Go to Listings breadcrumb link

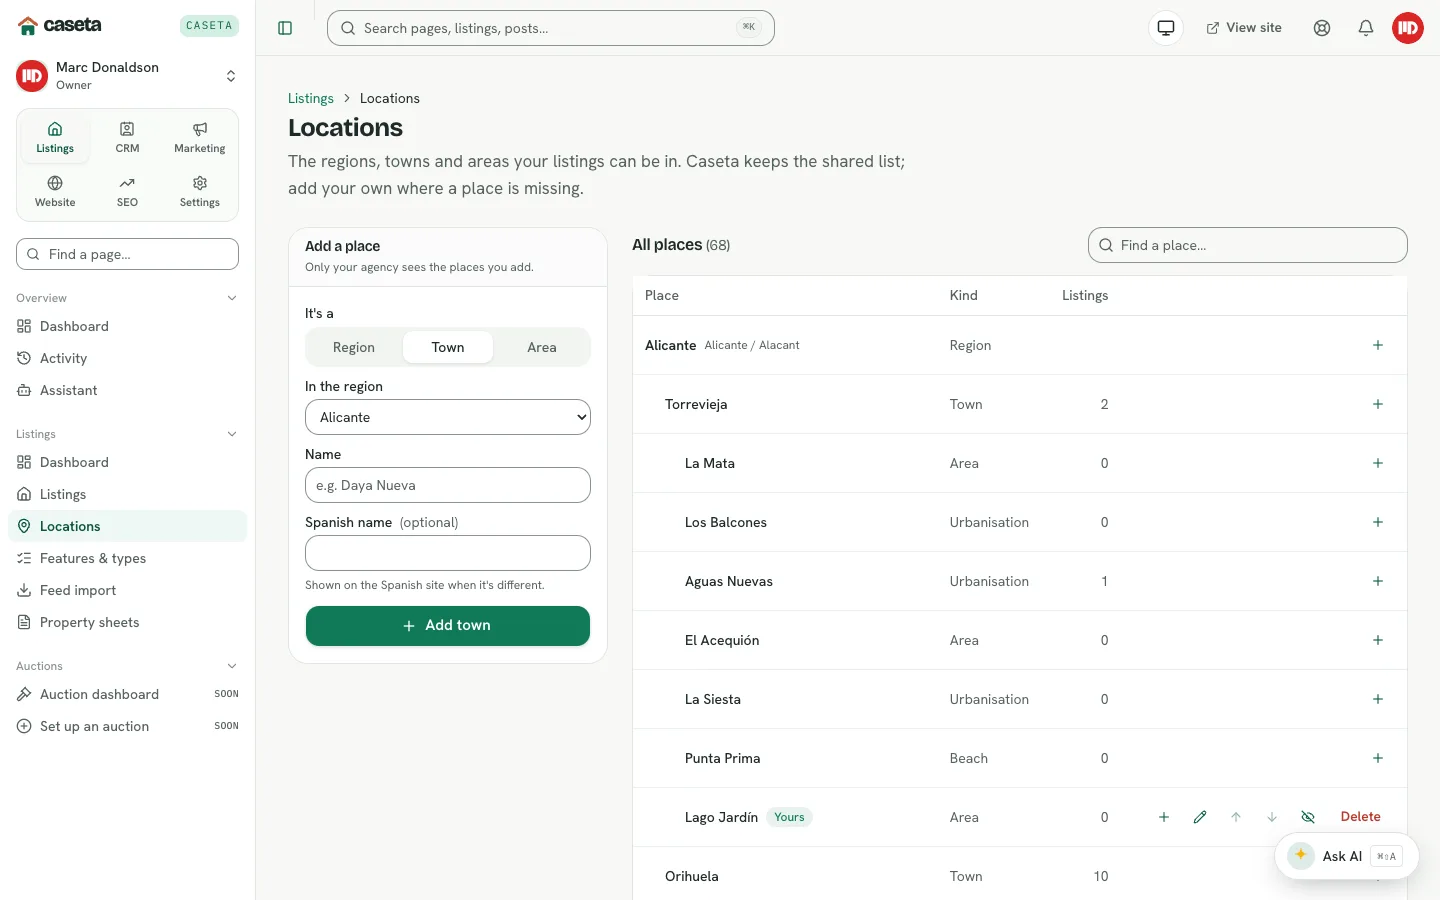click(311, 98)
